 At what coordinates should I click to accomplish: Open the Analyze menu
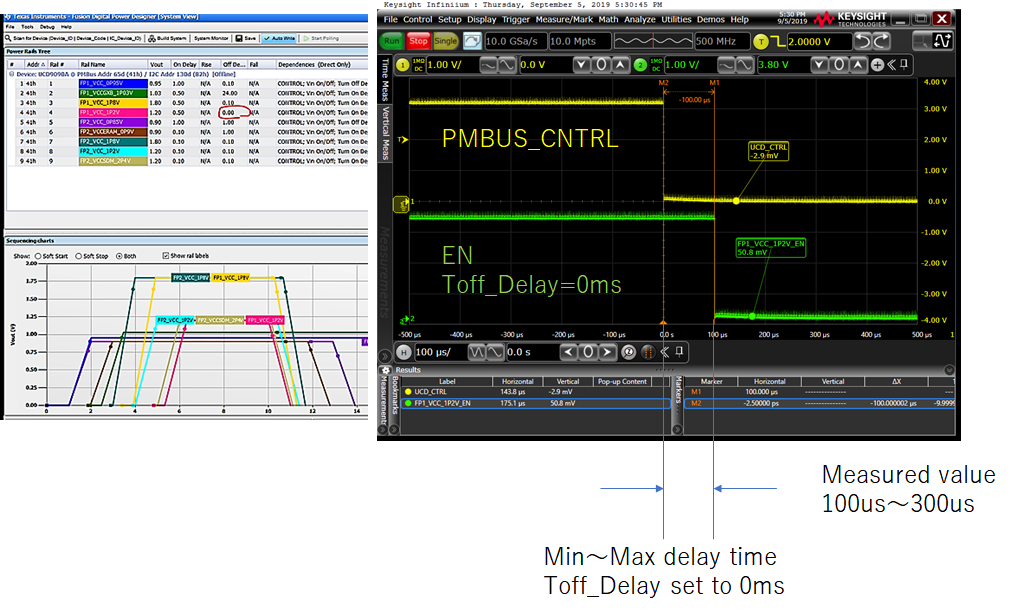(x=640, y=19)
